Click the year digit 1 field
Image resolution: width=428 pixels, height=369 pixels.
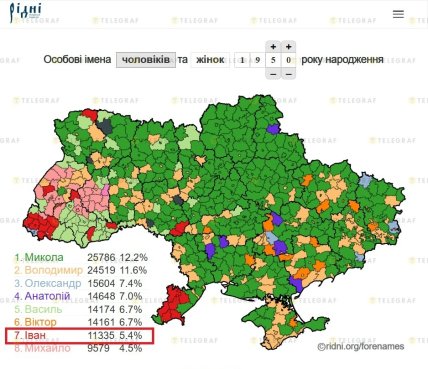pos(242,60)
